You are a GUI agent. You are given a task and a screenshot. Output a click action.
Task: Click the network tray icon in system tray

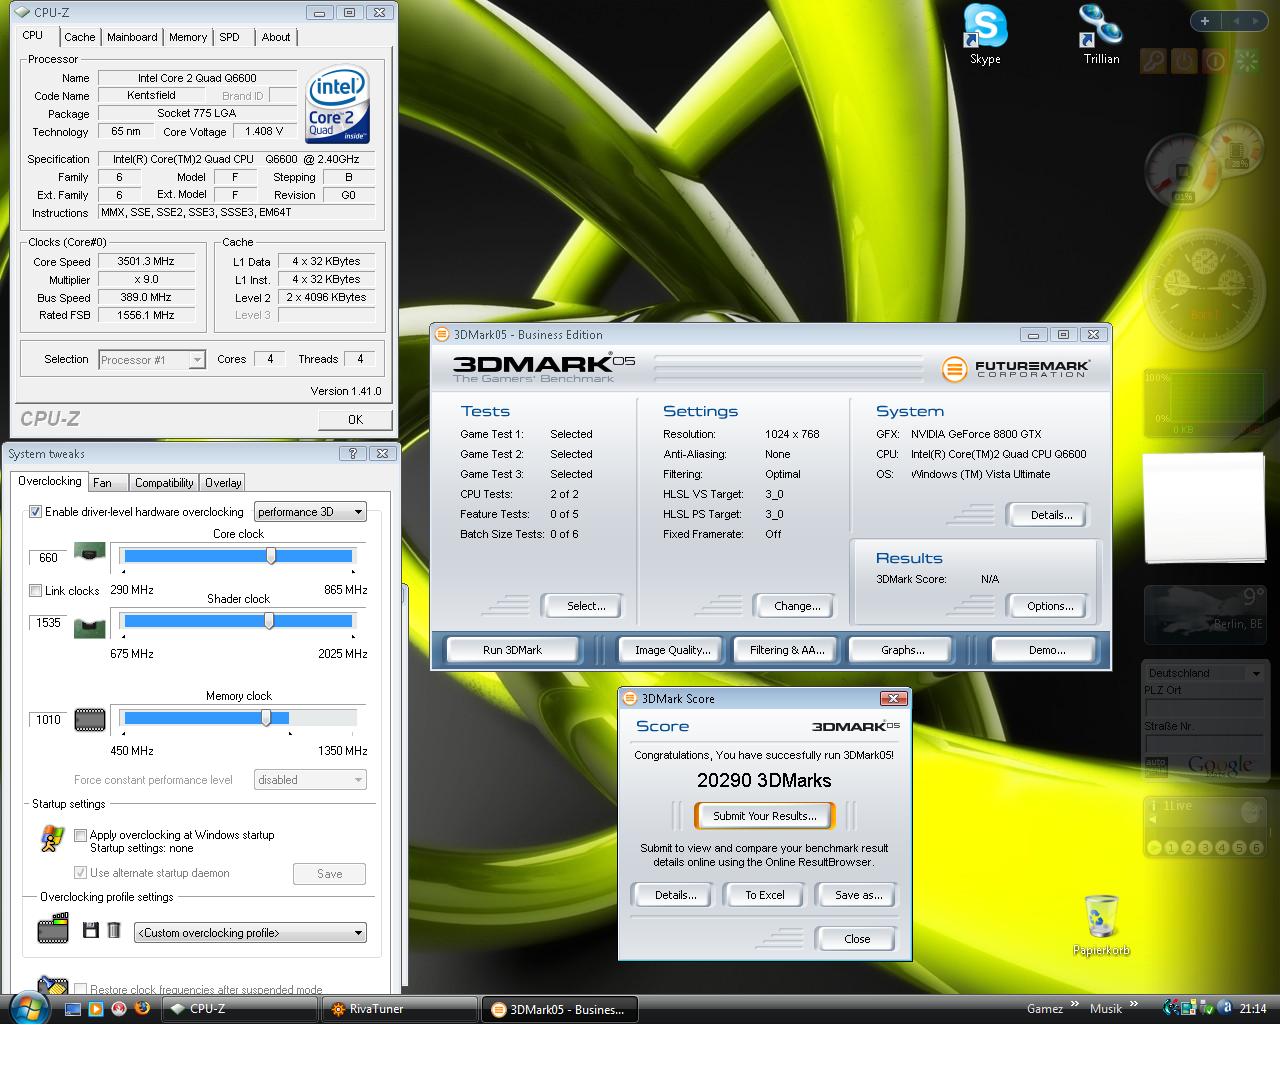tap(1188, 1008)
